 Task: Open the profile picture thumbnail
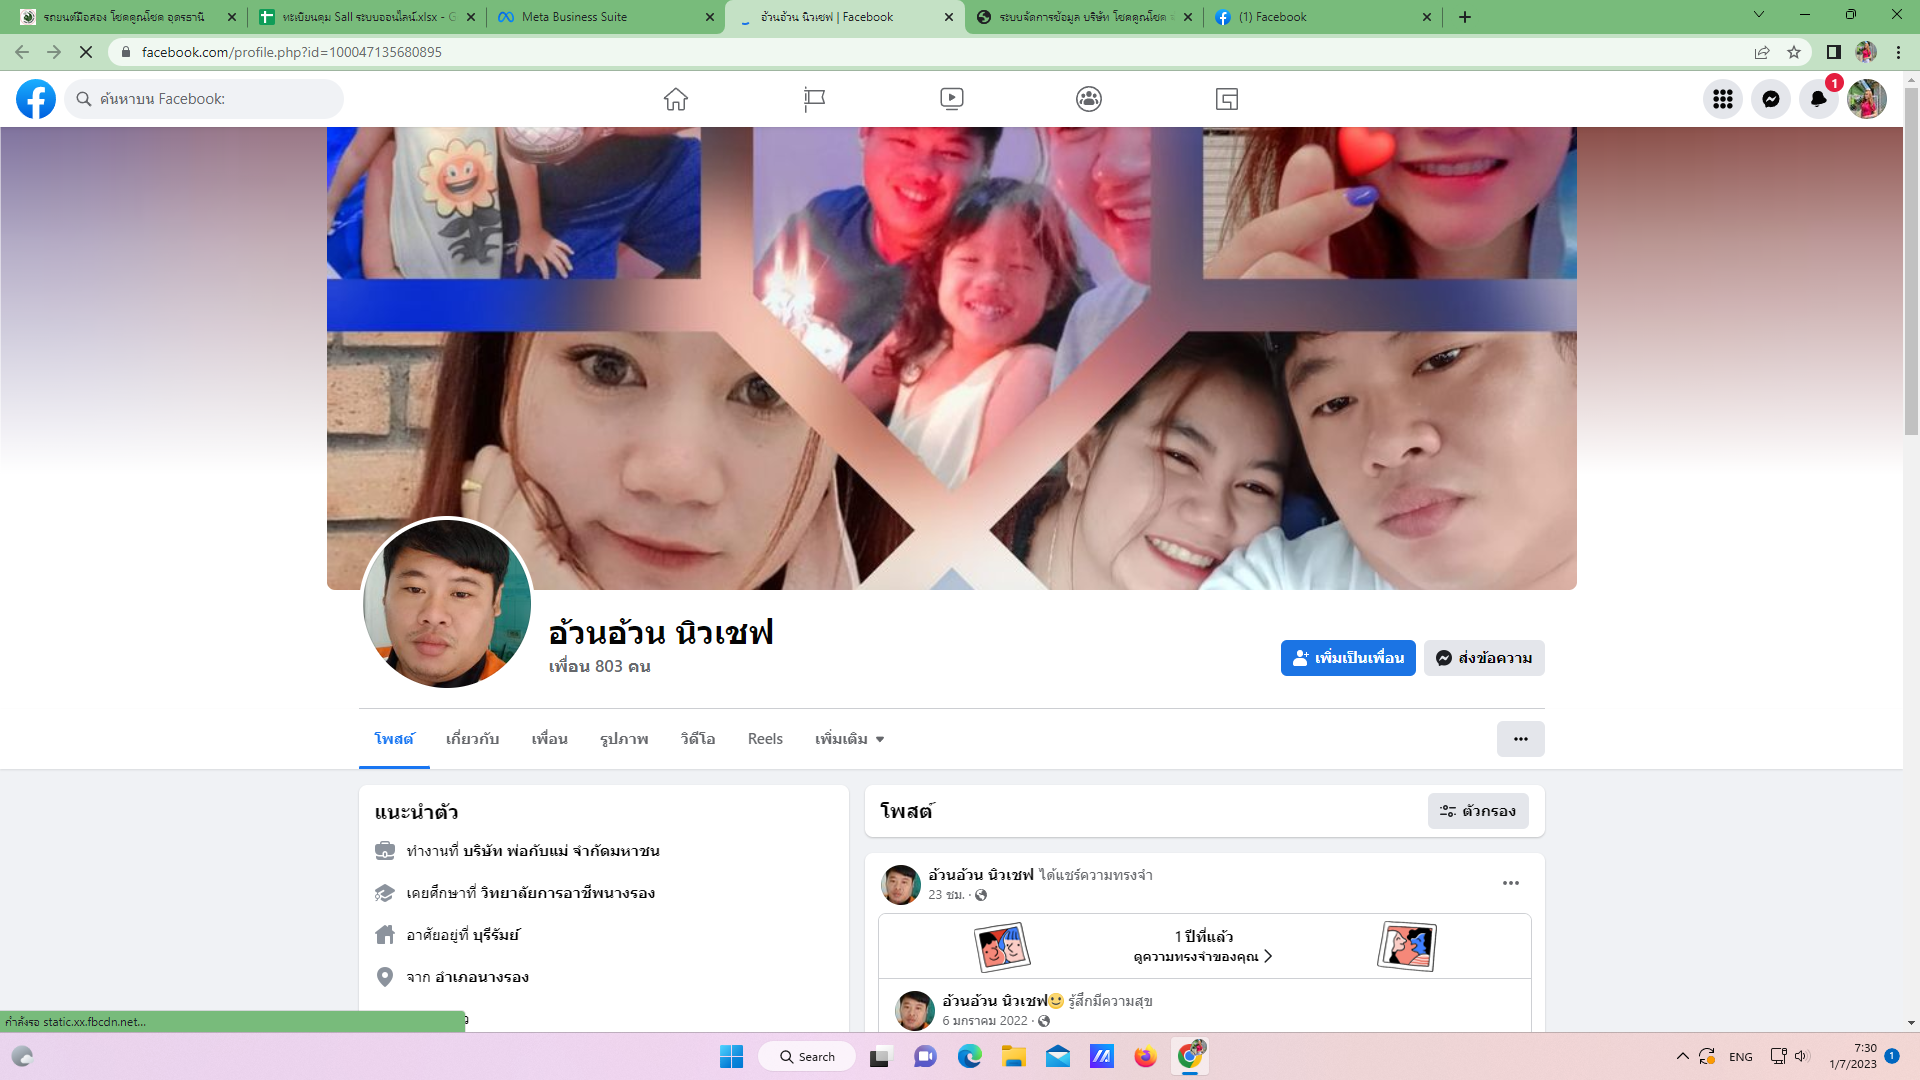447,603
